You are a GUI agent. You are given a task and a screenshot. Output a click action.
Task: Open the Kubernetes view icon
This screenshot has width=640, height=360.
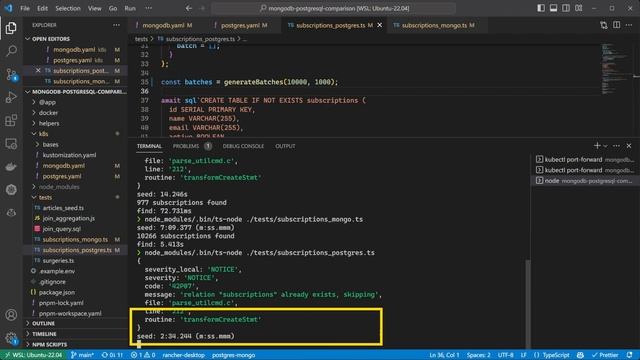(11, 190)
